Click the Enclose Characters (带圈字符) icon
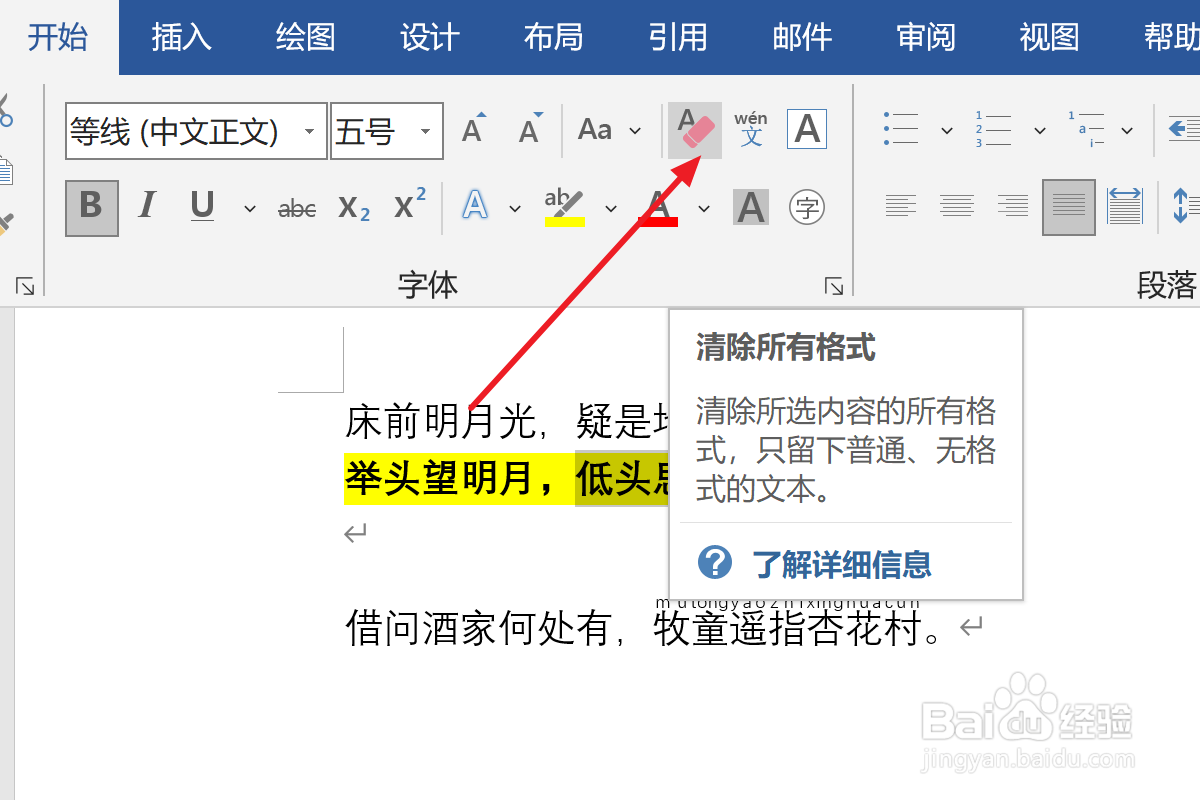This screenshot has width=1200, height=800. (806, 208)
